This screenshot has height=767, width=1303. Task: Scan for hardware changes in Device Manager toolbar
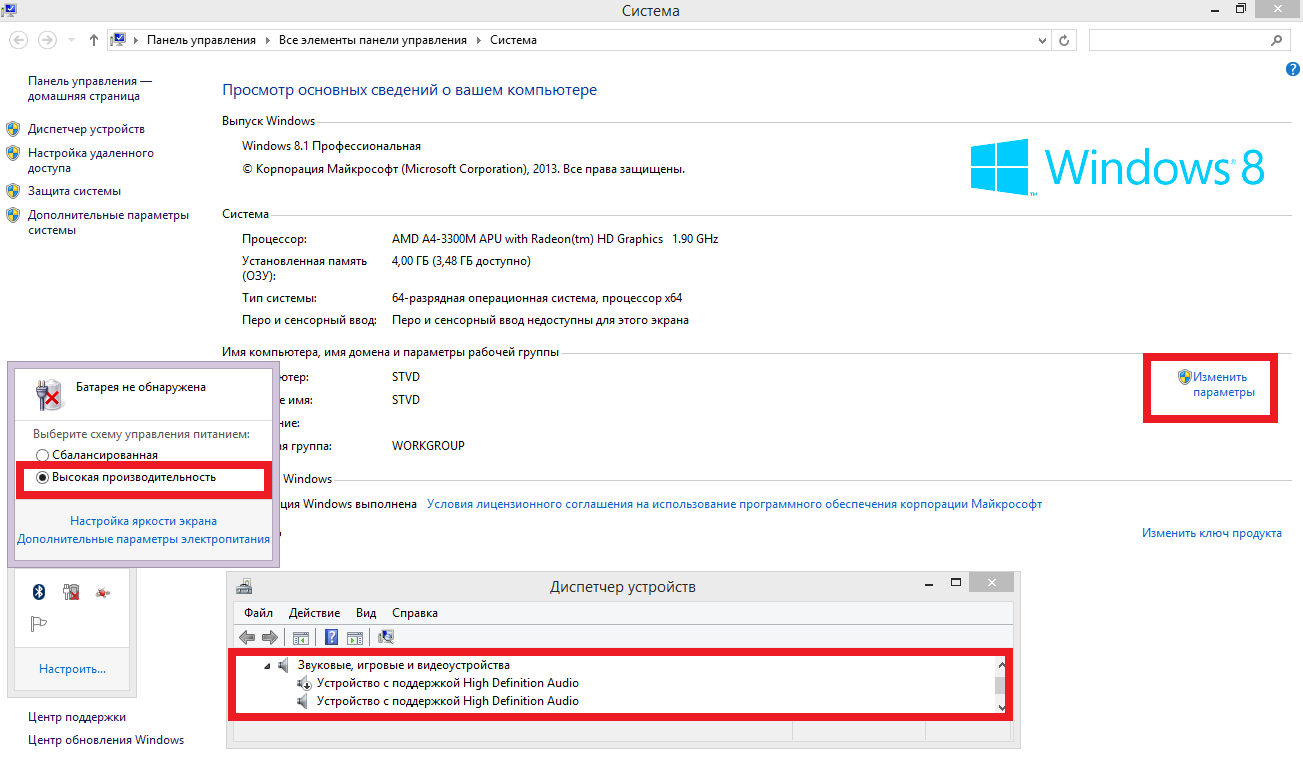click(x=387, y=637)
